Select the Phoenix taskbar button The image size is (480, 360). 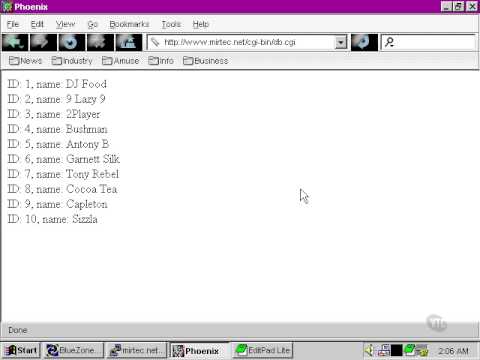199,350
